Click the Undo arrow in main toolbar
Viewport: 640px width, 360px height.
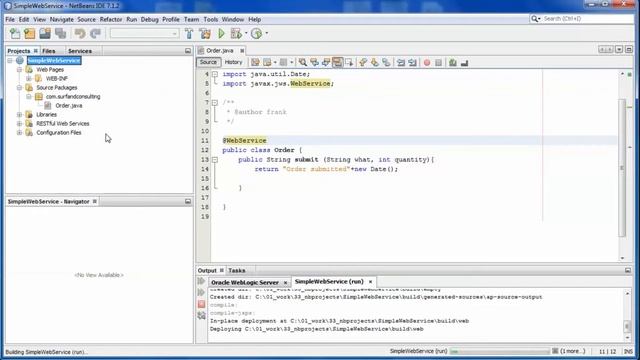point(80,33)
